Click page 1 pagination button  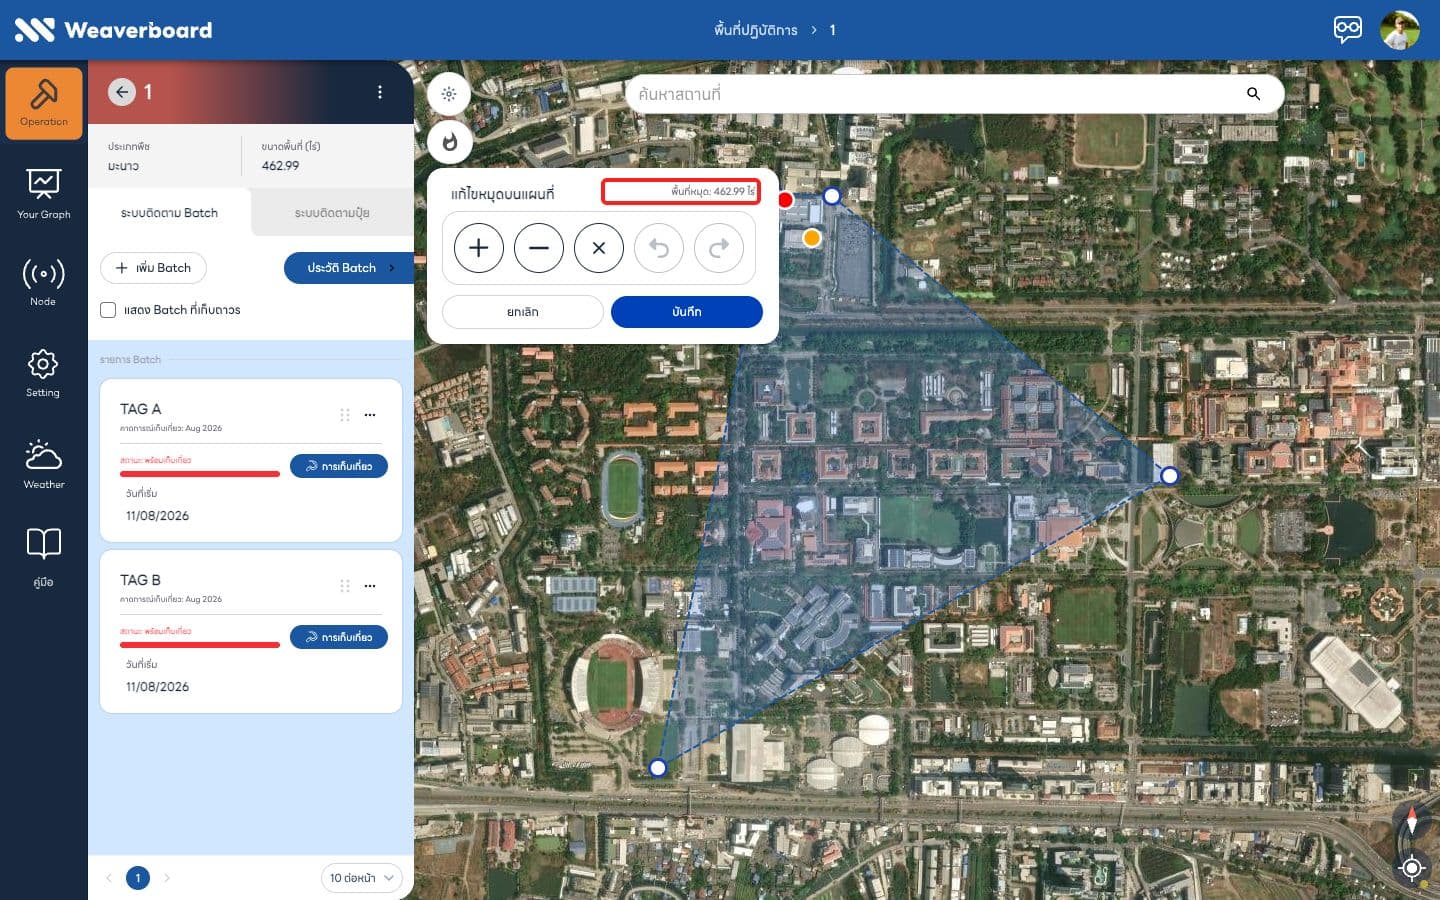pos(138,878)
